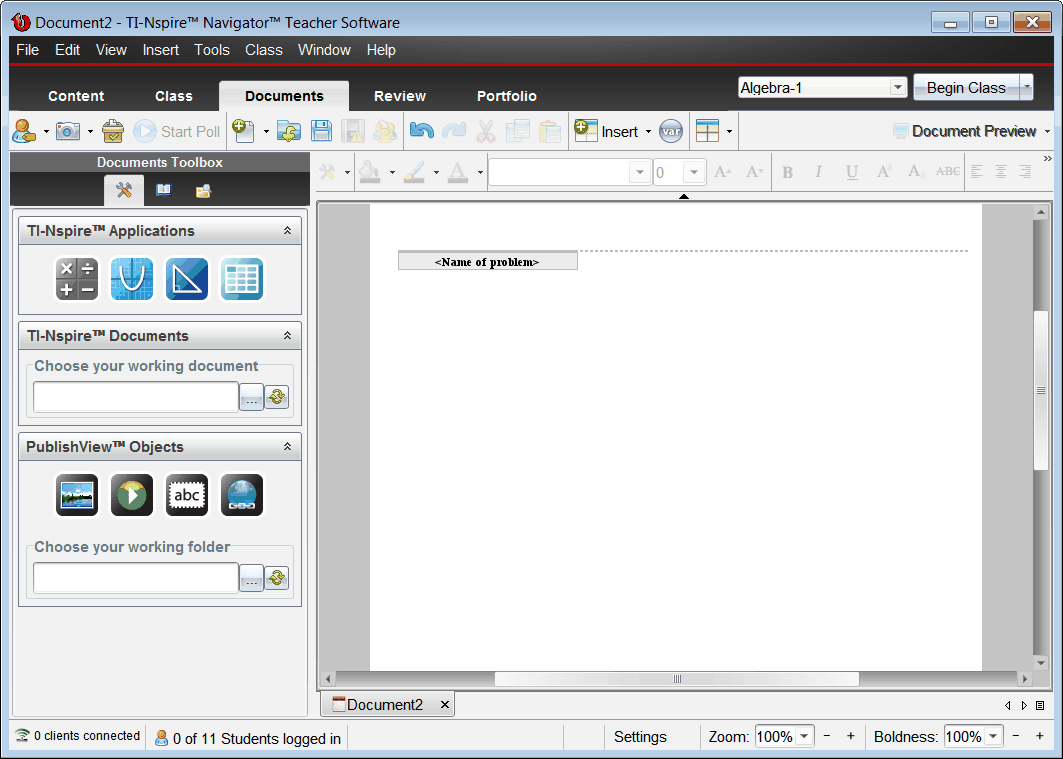Insert a Graphs application

pyautogui.click(x=132, y=279)
